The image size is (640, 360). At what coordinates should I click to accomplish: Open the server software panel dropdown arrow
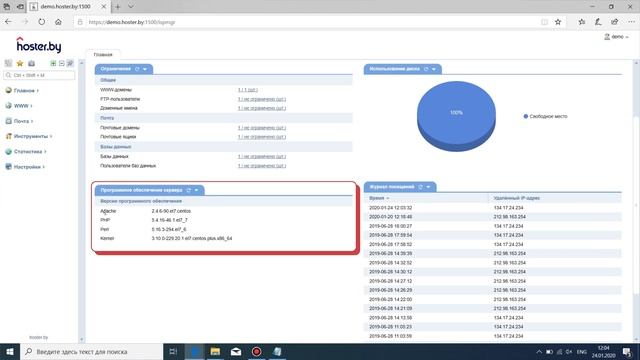click(196, 191)
